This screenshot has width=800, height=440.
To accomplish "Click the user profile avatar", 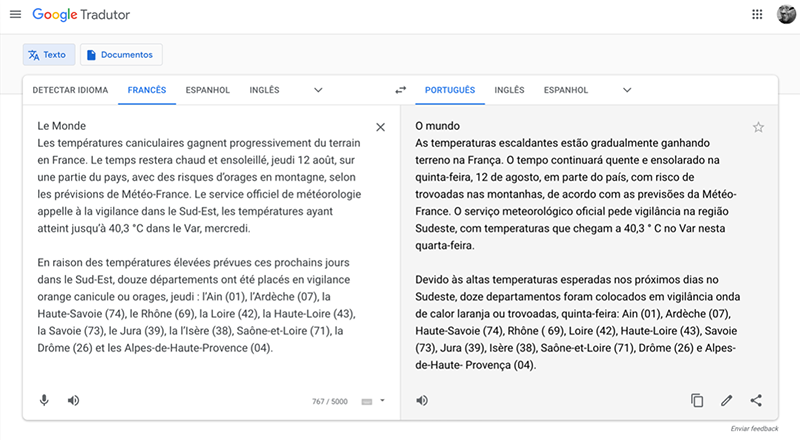I will tap(786, 16).
